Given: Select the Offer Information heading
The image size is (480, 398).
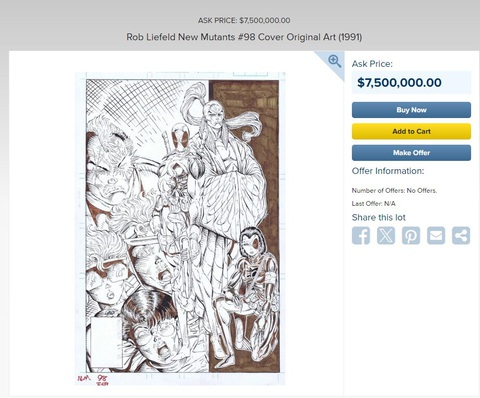Looking at the screenshot, I should click(388, 171).
